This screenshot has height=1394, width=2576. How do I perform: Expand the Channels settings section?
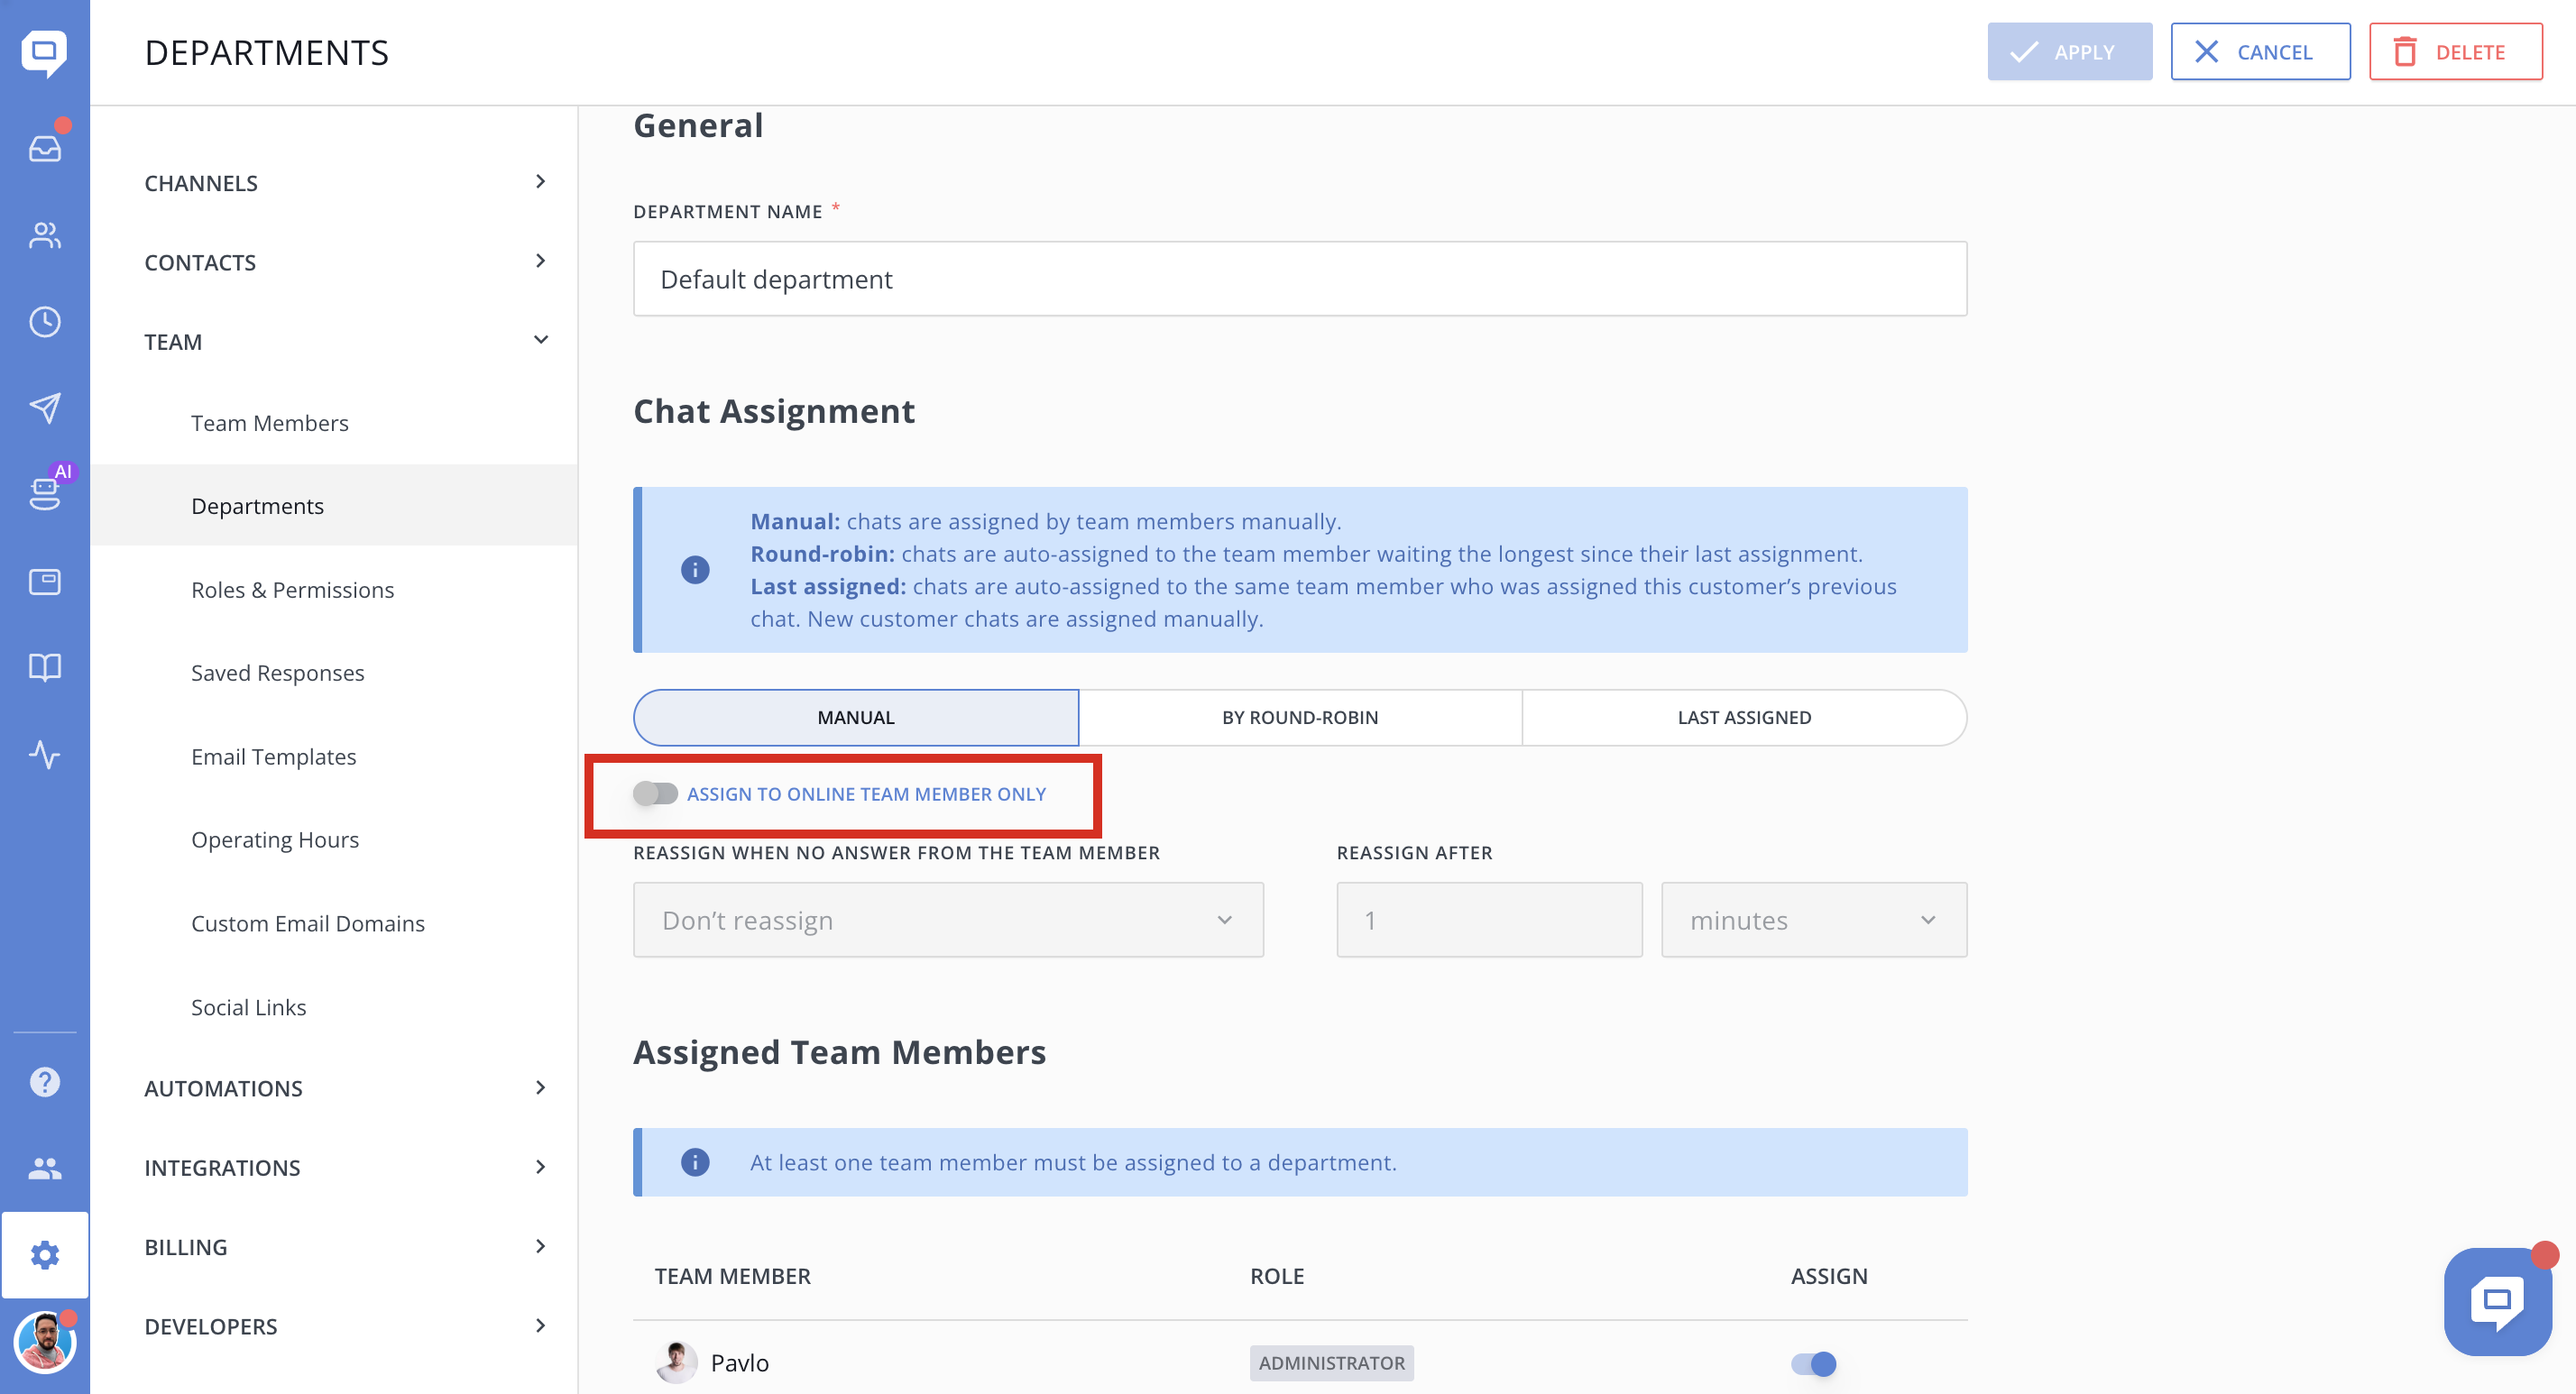[x=345, y=183]
